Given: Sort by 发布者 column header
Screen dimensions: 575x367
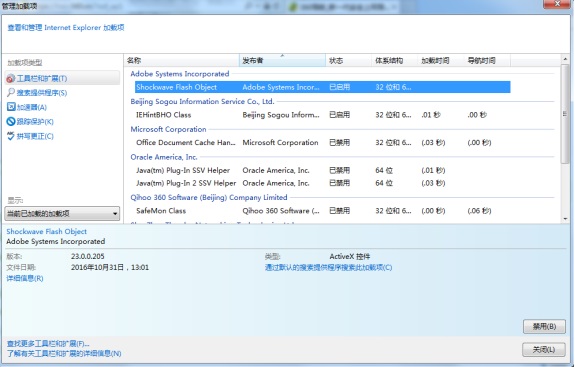Looking at the screenshot, I should click(282, 60).
